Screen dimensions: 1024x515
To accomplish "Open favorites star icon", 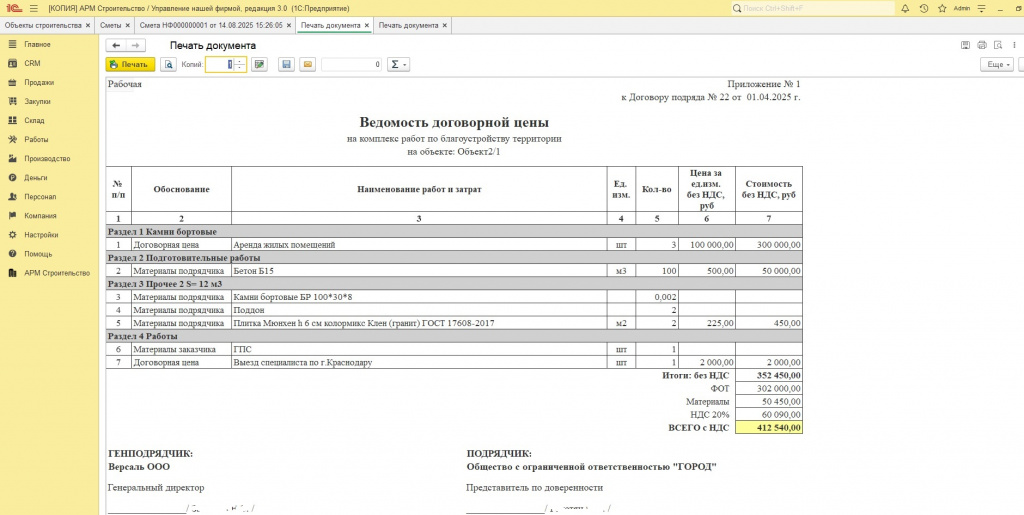I will 941,8.
